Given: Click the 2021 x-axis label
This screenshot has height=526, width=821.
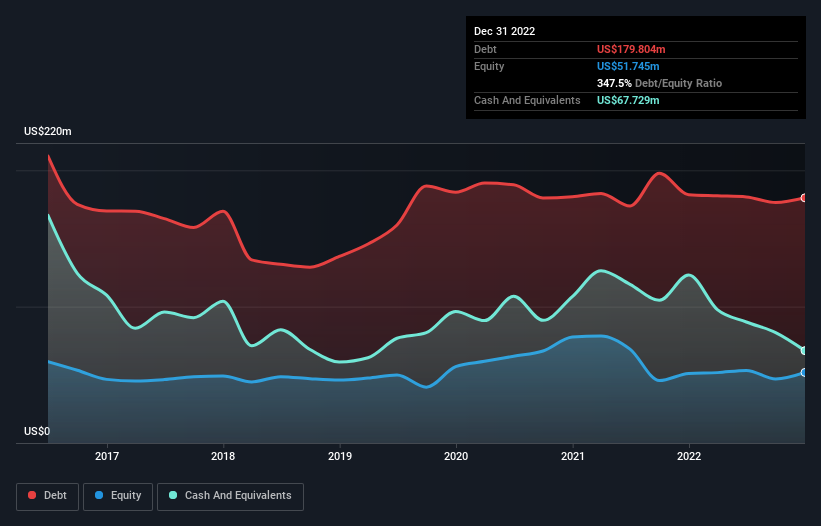Looking at the screenshot, I should point(573,456).
